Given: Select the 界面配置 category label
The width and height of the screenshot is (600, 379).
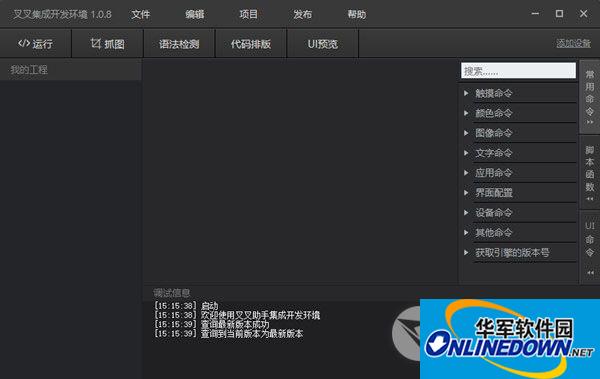Looking at the screenshot, I should pyautogui.click(x=494, y=193).
